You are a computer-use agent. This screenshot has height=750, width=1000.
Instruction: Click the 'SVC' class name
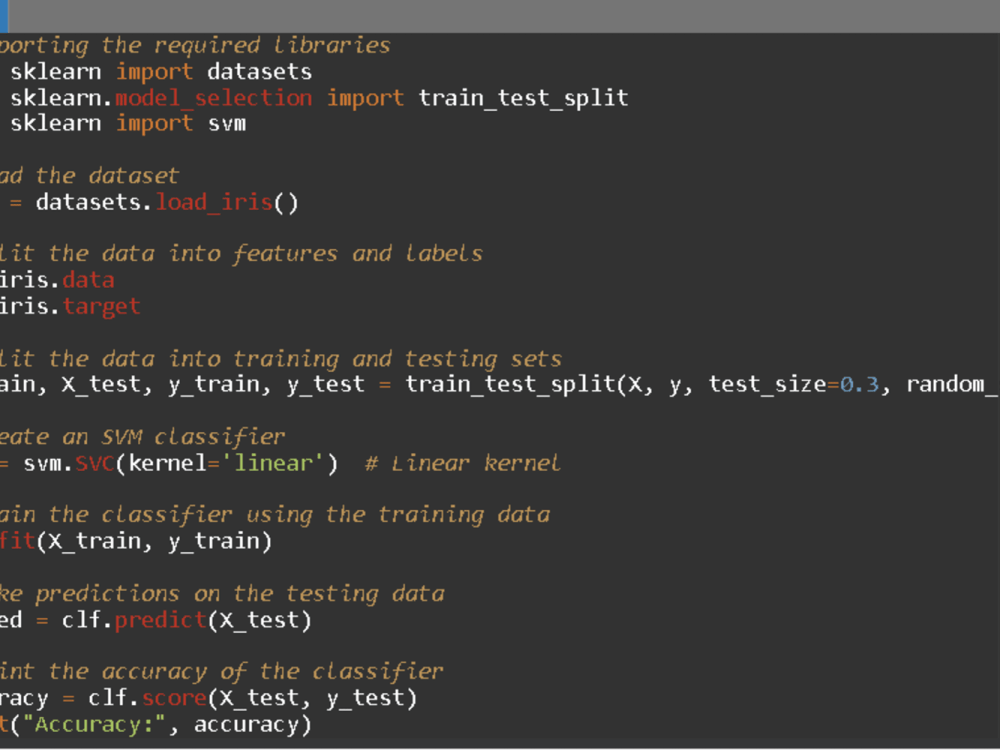(x=94, y=463)
